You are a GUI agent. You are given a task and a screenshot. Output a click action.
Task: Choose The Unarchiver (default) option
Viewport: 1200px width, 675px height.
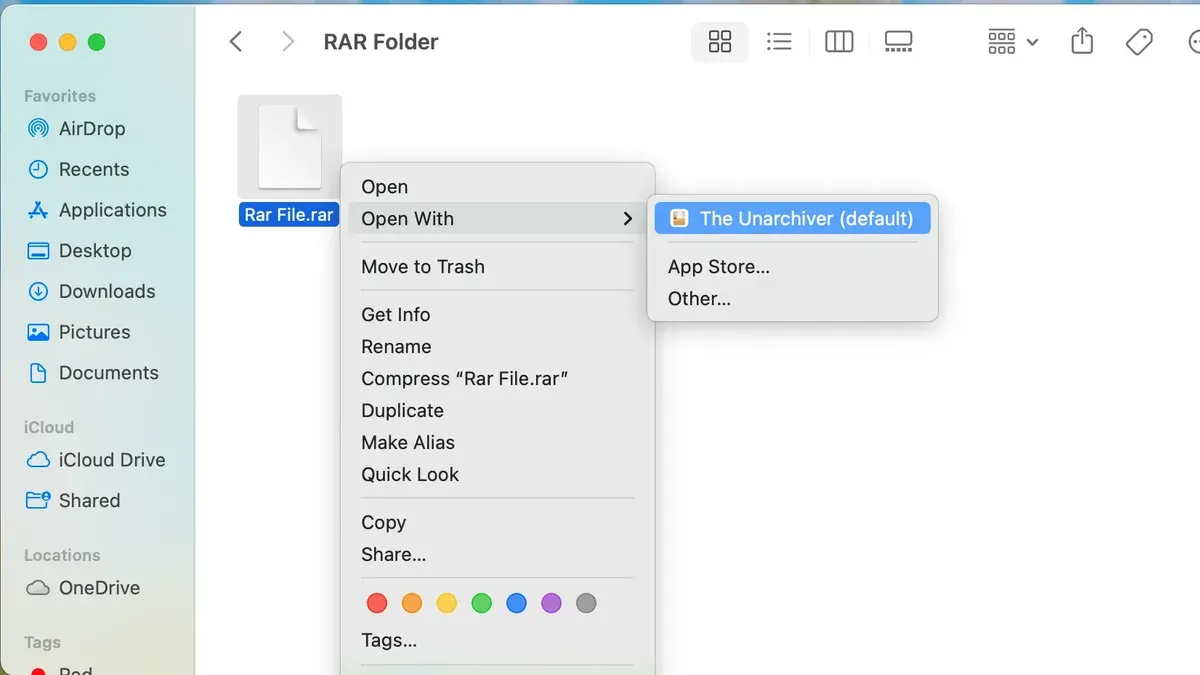[x=792, y=219]
